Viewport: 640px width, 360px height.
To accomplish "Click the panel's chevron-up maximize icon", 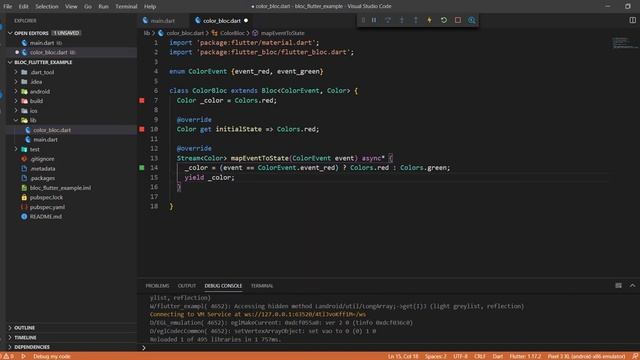I will (632, 286).
